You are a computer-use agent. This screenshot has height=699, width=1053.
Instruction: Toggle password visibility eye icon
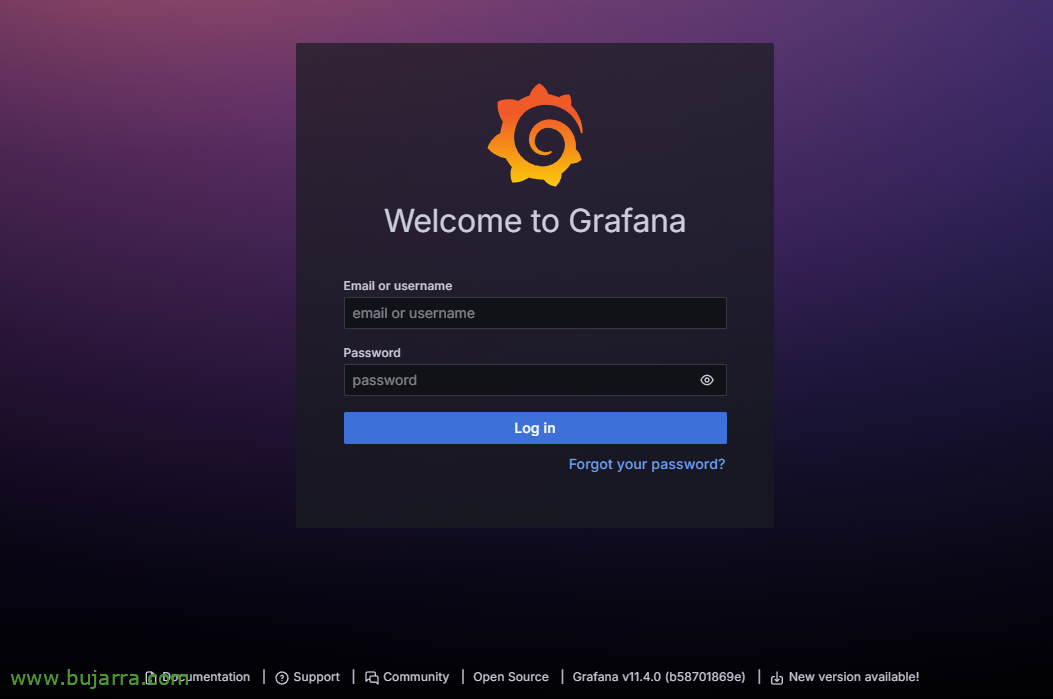pyautogui.click(x=706, y=380)
